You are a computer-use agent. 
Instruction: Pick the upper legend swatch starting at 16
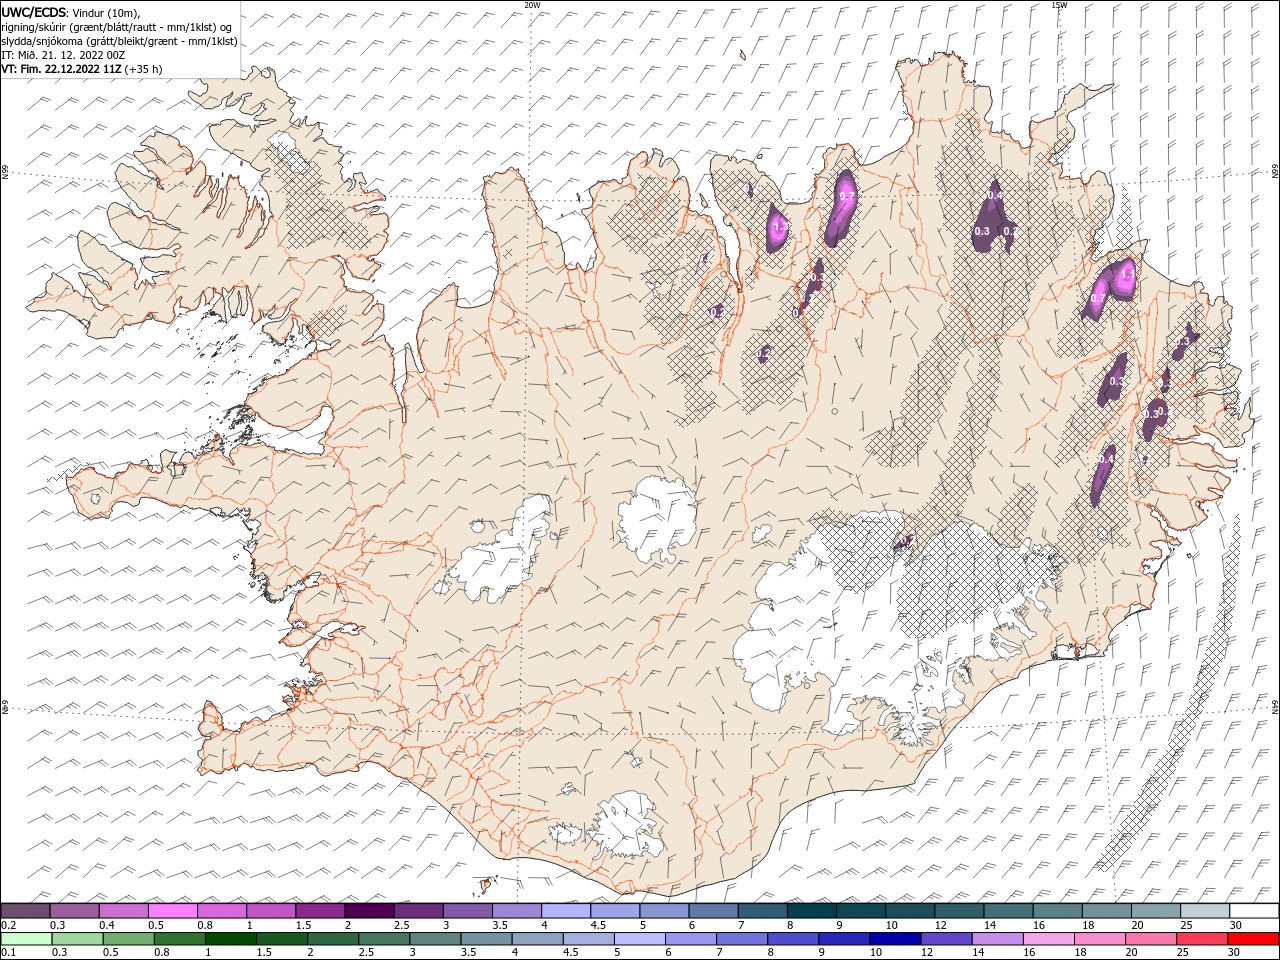click(x=1057, y=911)
